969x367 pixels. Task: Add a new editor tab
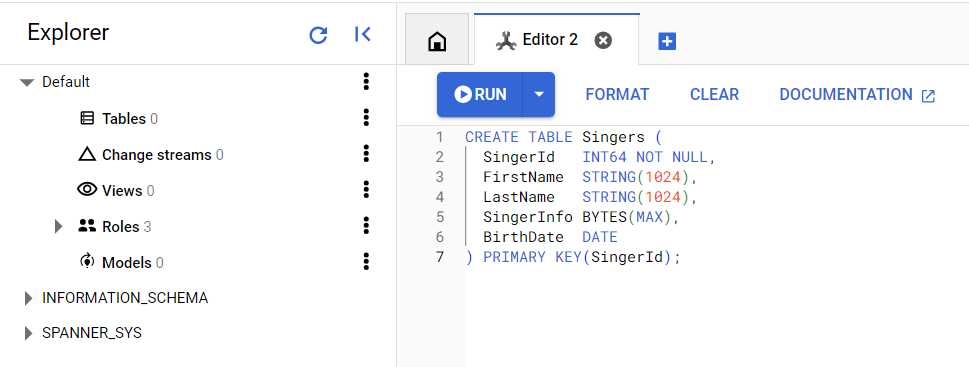click(x=667, y=41)
